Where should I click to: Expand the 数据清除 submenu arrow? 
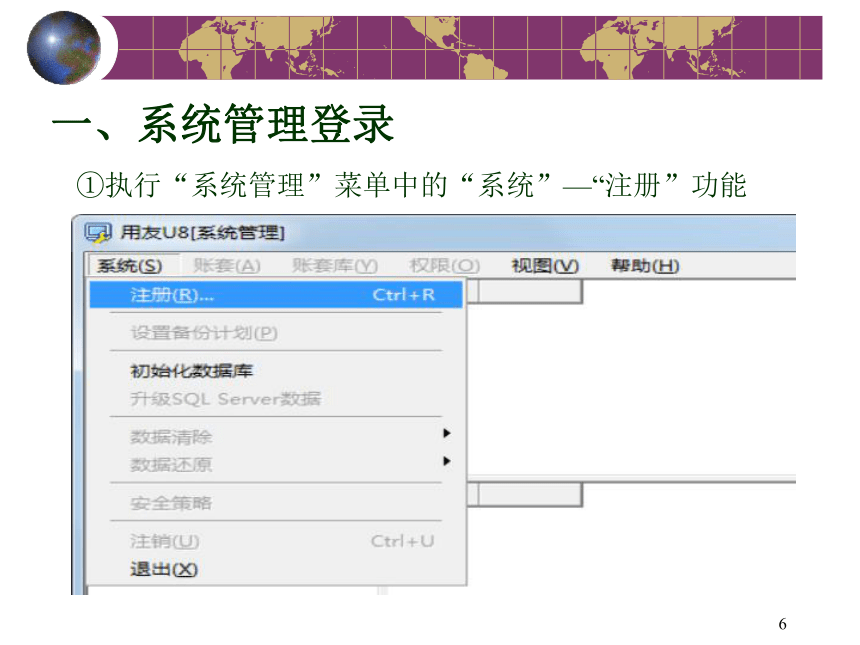(x=446, y=433)
